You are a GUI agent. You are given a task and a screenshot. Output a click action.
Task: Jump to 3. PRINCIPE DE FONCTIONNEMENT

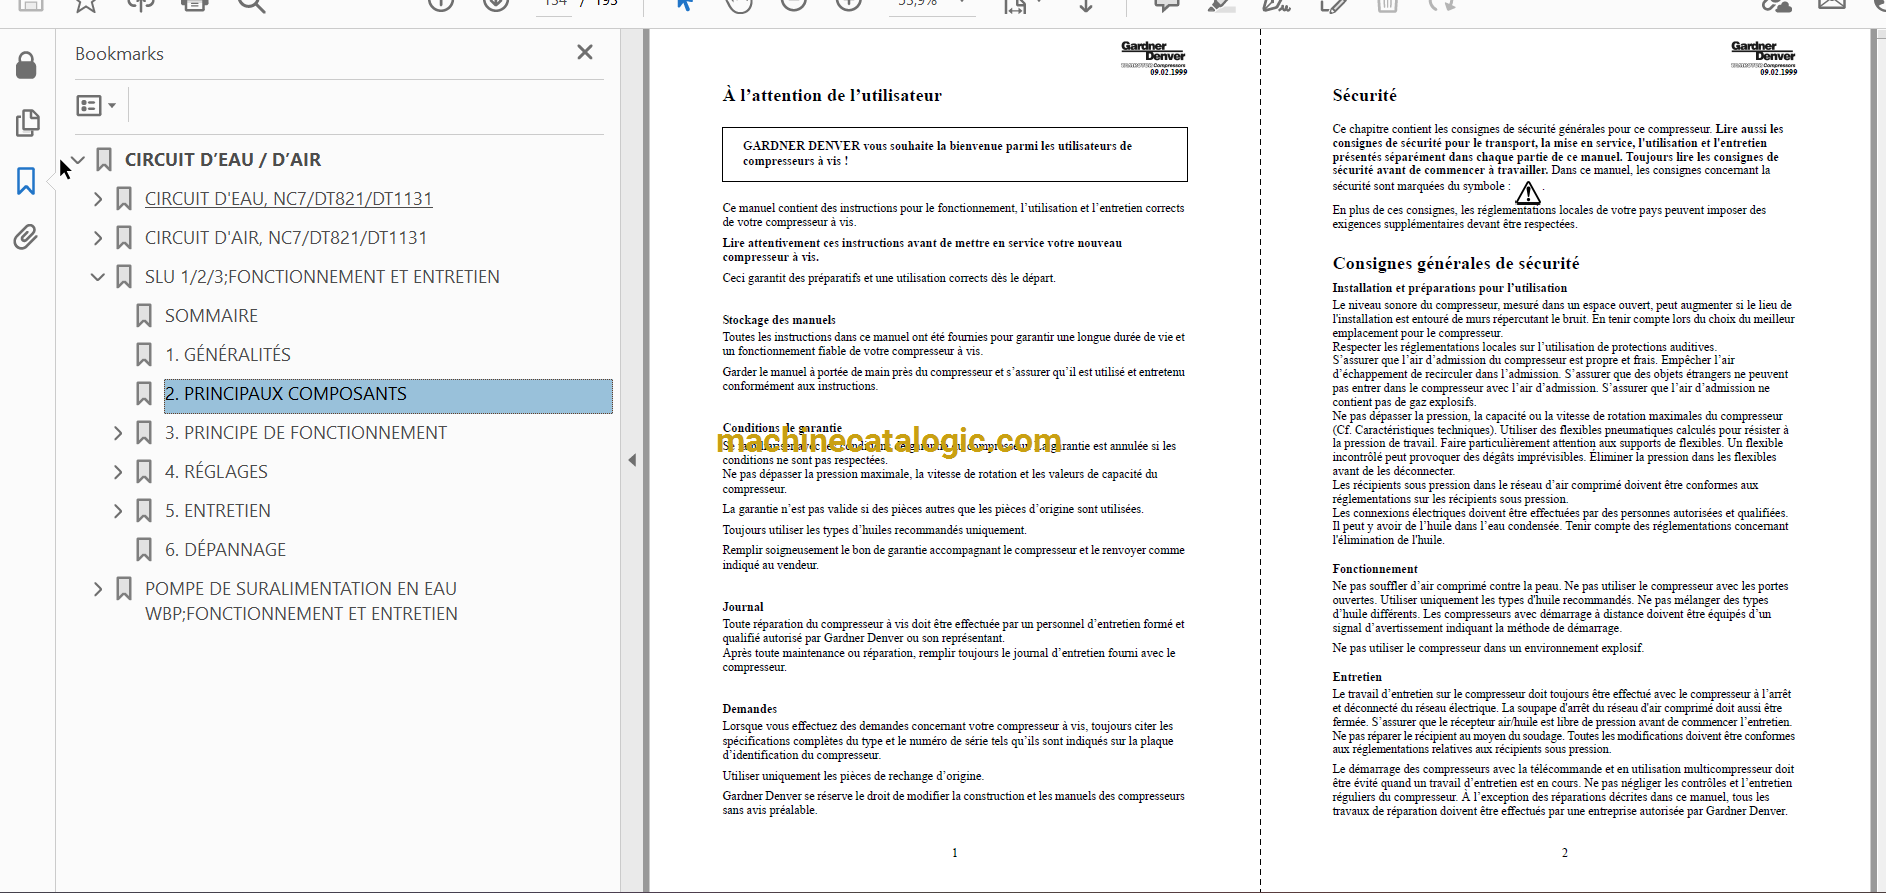pyautogui.click(x=306, y=433)
